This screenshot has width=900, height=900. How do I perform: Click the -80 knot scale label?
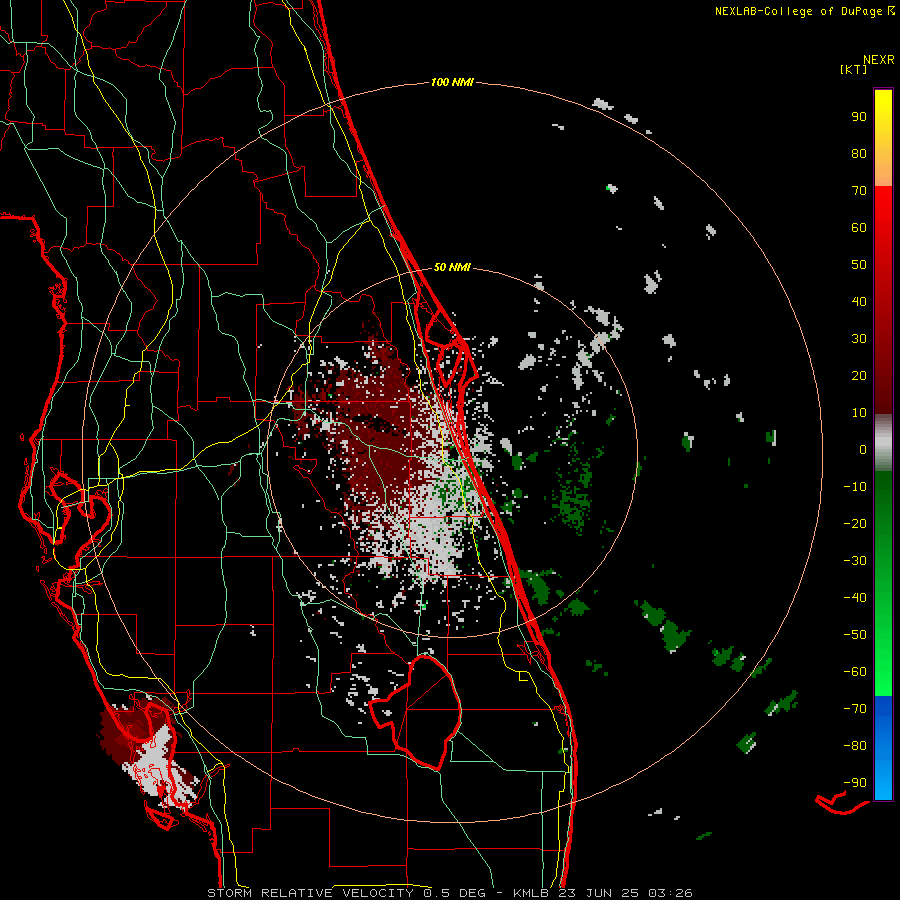click(x=855, y=746)
